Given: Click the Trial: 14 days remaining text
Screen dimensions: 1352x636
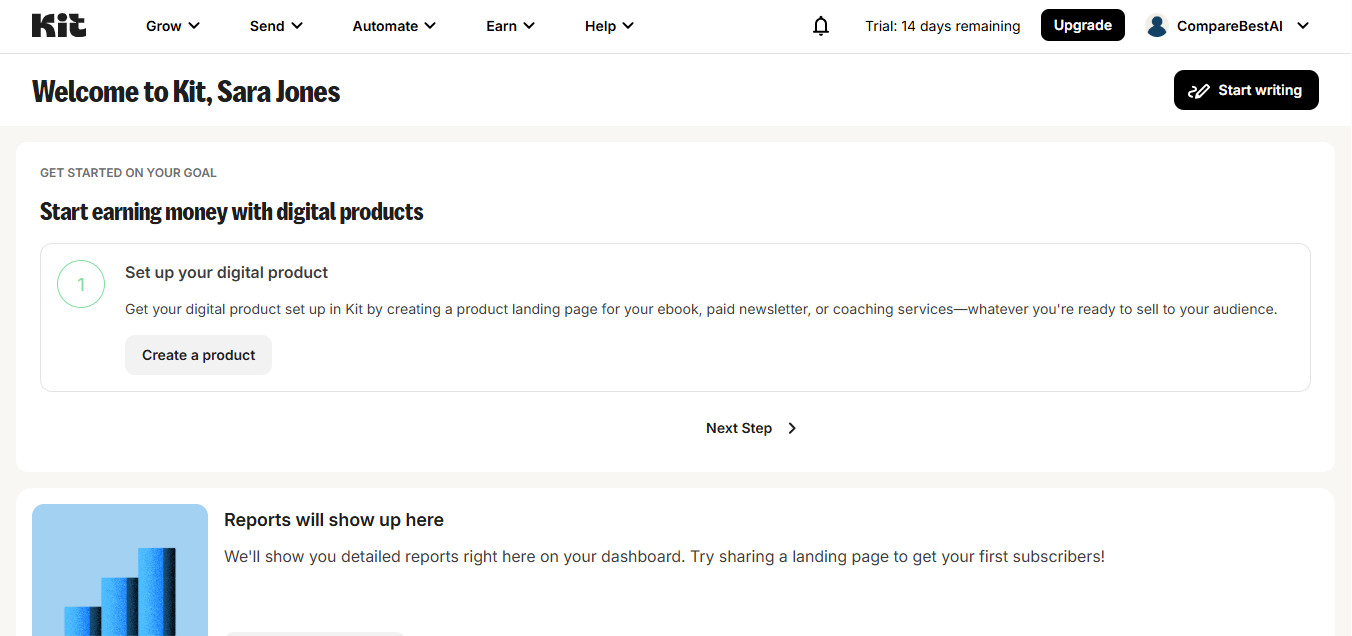Looking at the screenshot, I should point(943,26).
